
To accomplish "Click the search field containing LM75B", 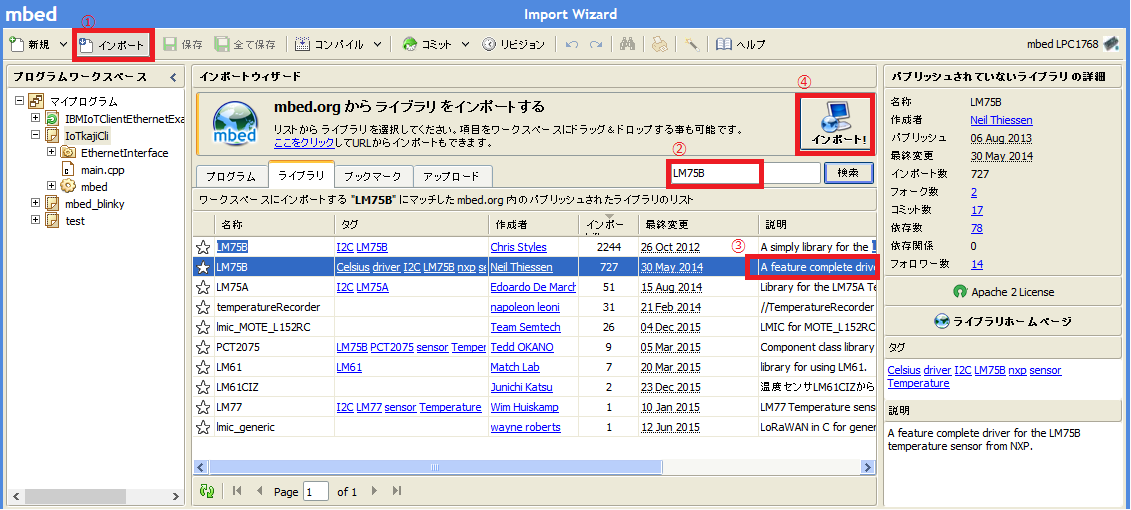I will [x=743, y=173].
